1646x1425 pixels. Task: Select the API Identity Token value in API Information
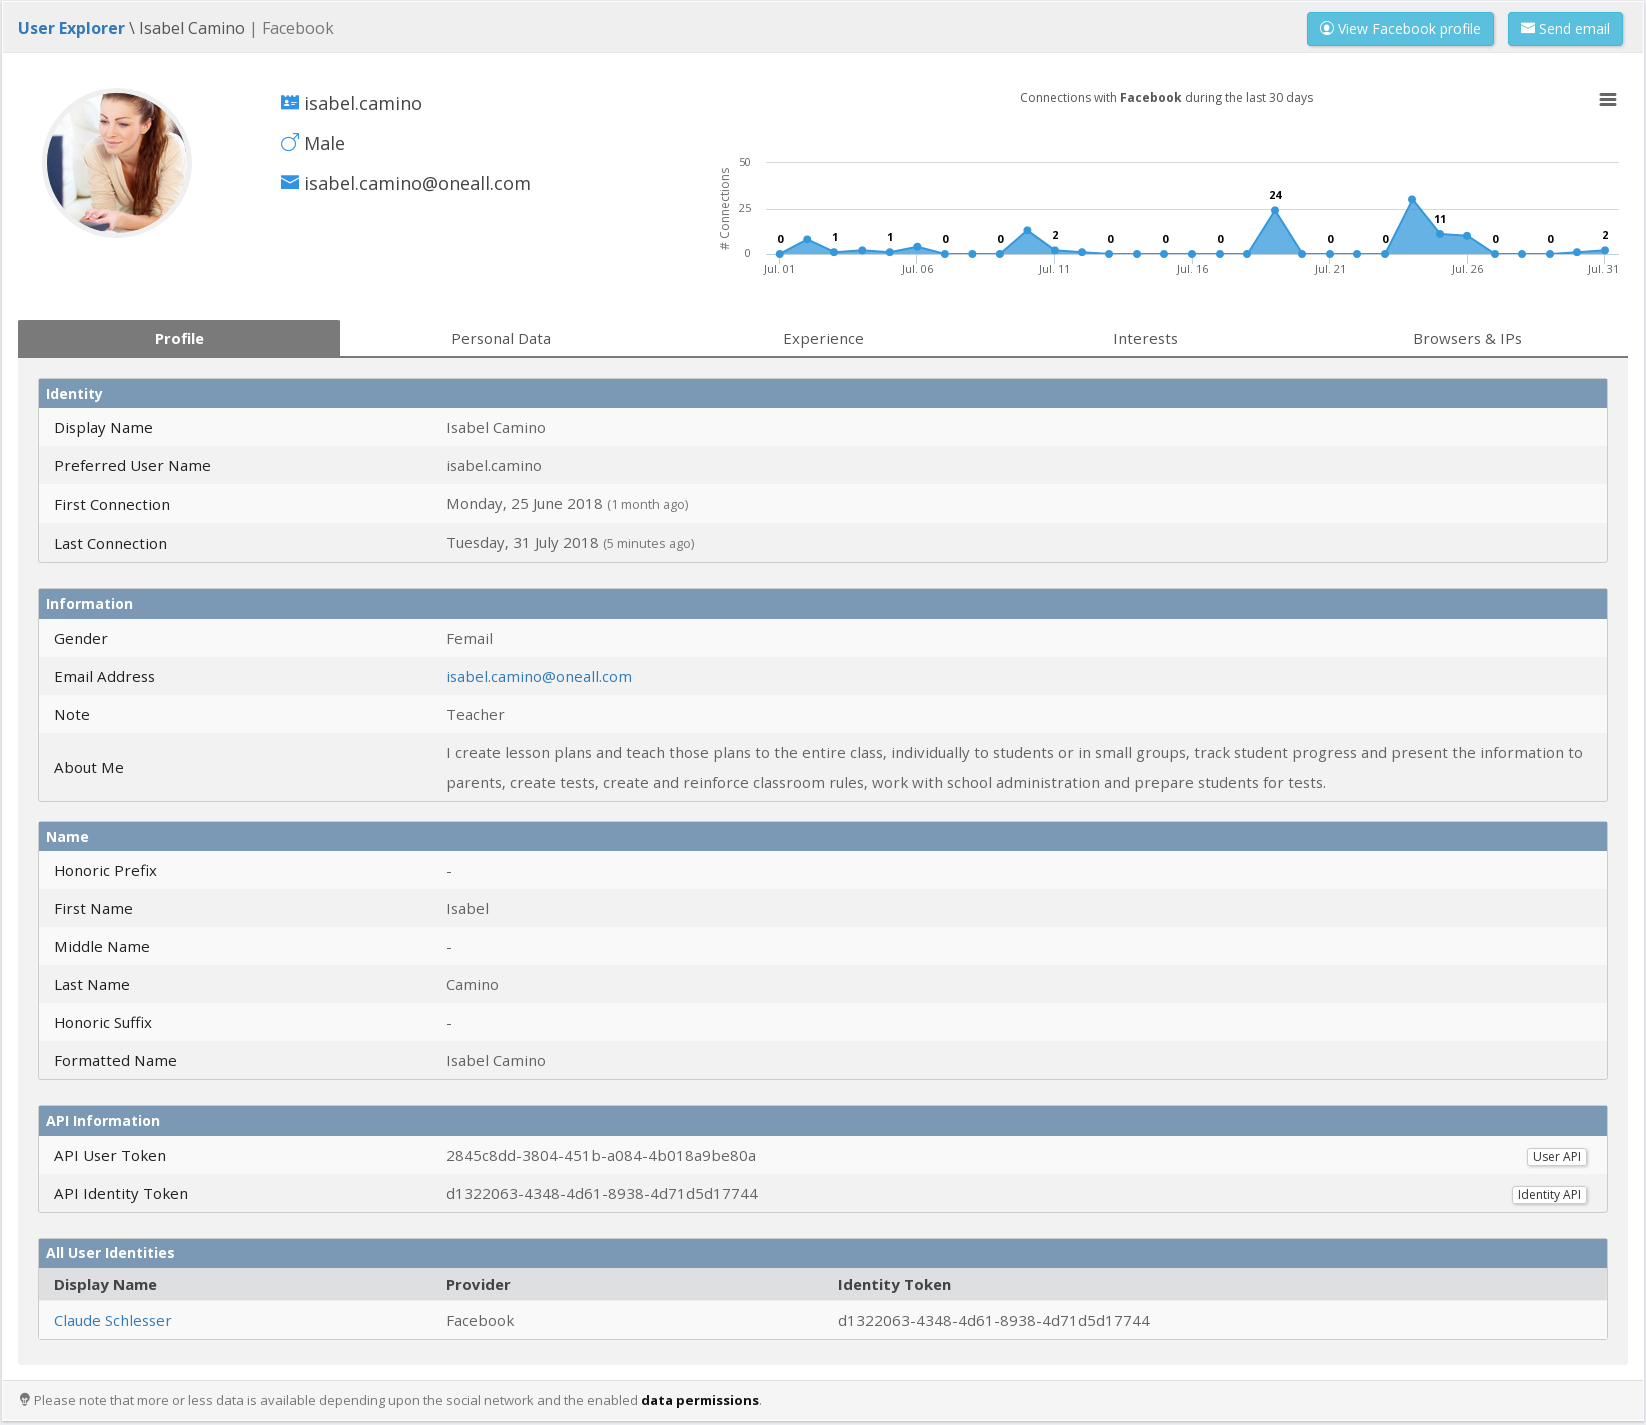point(602,1194)
